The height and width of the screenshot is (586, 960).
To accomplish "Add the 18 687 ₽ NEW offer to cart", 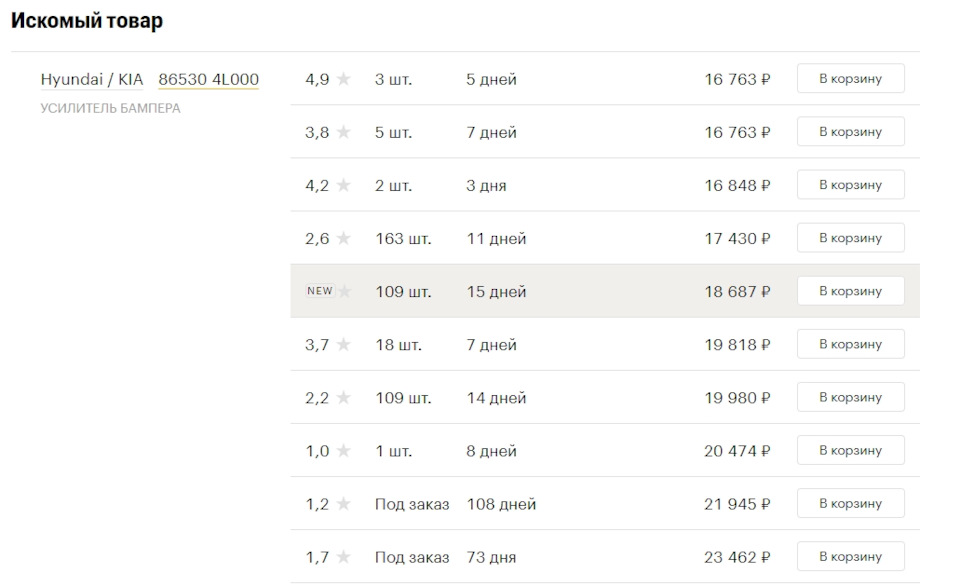I will (850, 291).
